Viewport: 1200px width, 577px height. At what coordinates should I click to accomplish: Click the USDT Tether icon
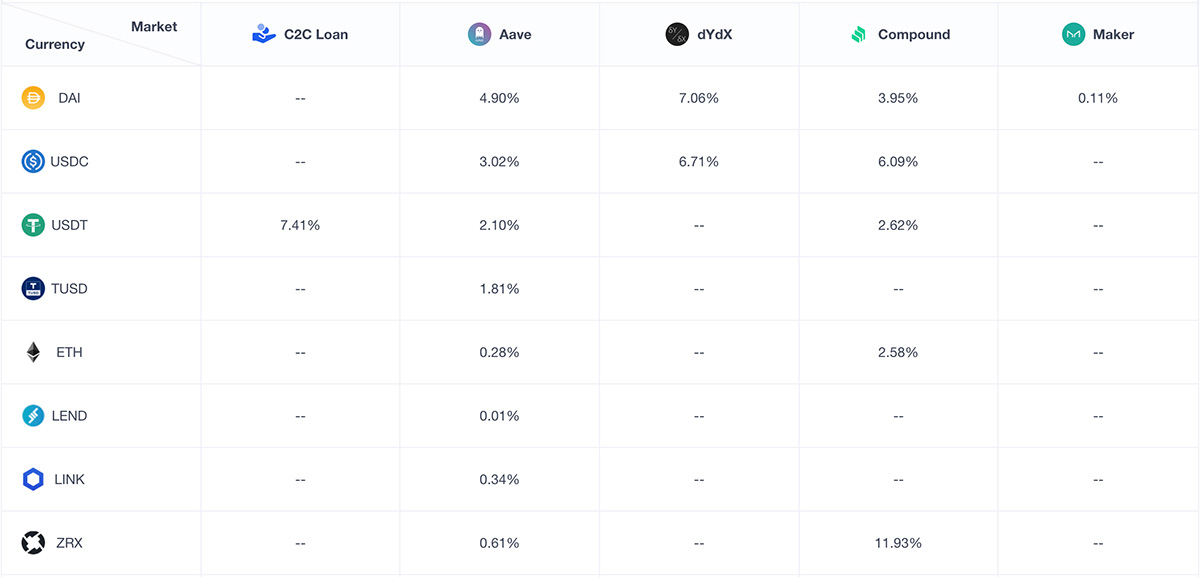pos(33,225)
